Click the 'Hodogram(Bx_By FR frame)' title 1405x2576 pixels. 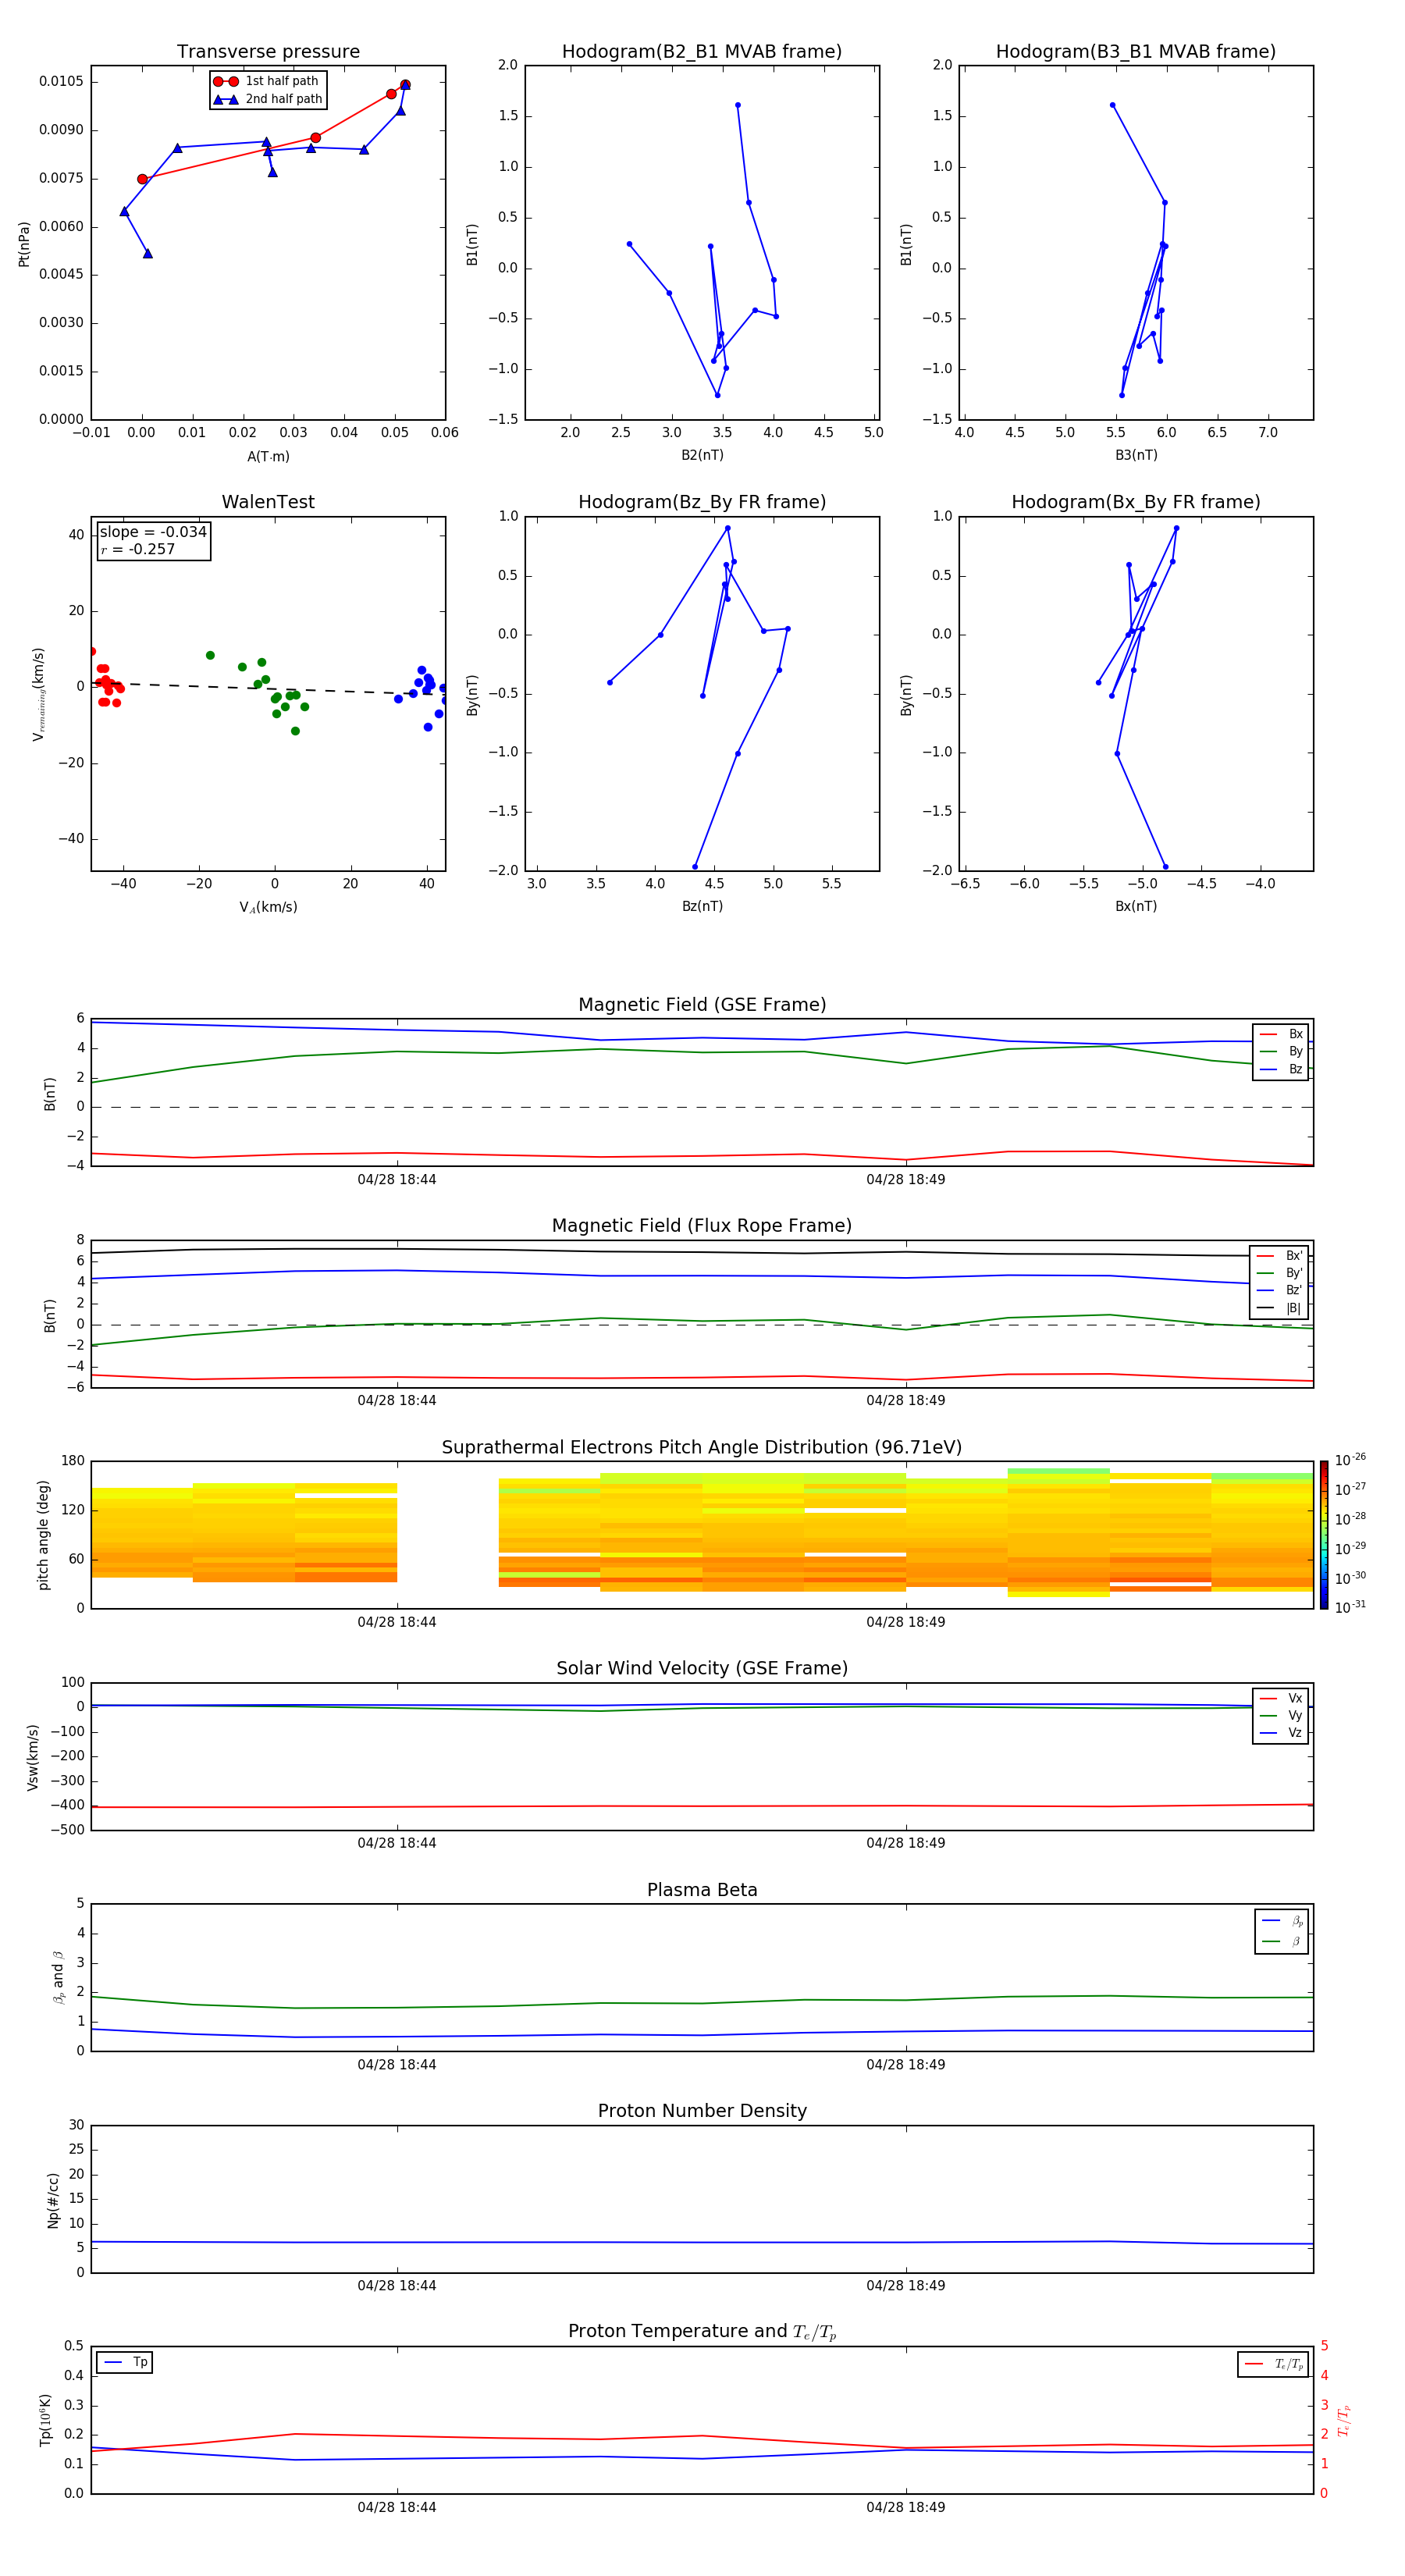[1136, 502]
